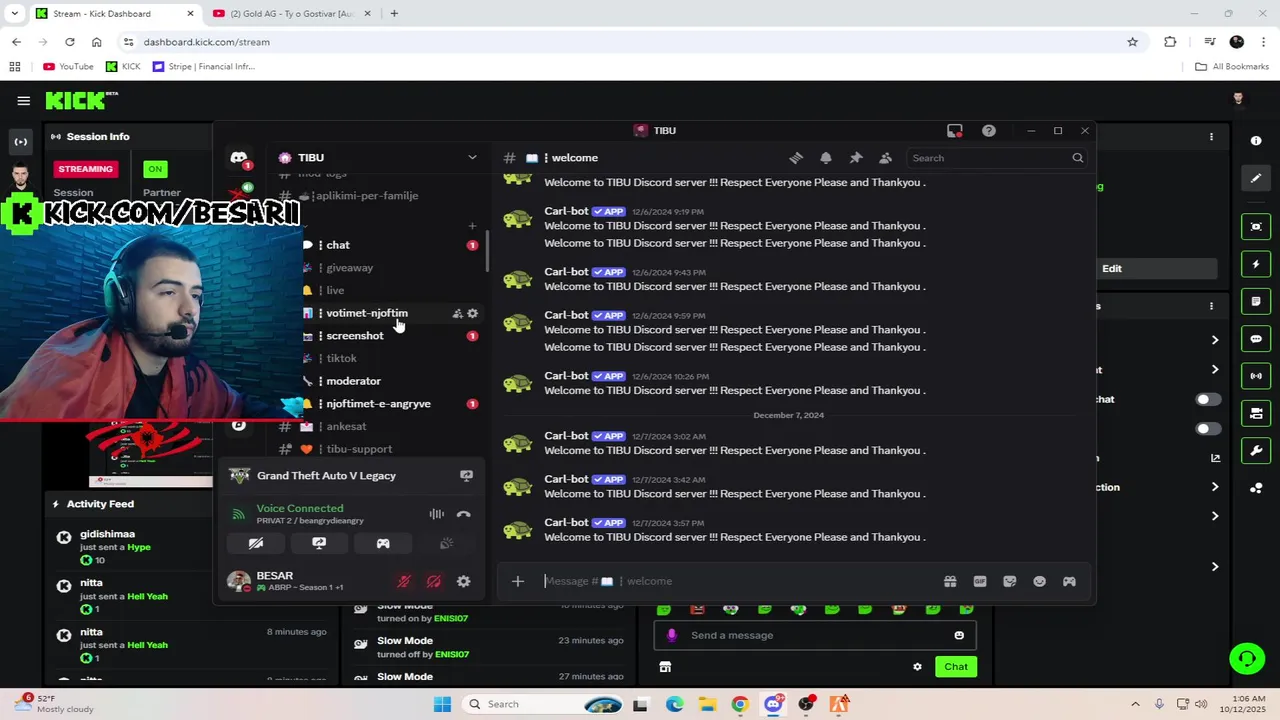
Task: Open the All Bookmarks folder
Action: tap(1232, 67)
